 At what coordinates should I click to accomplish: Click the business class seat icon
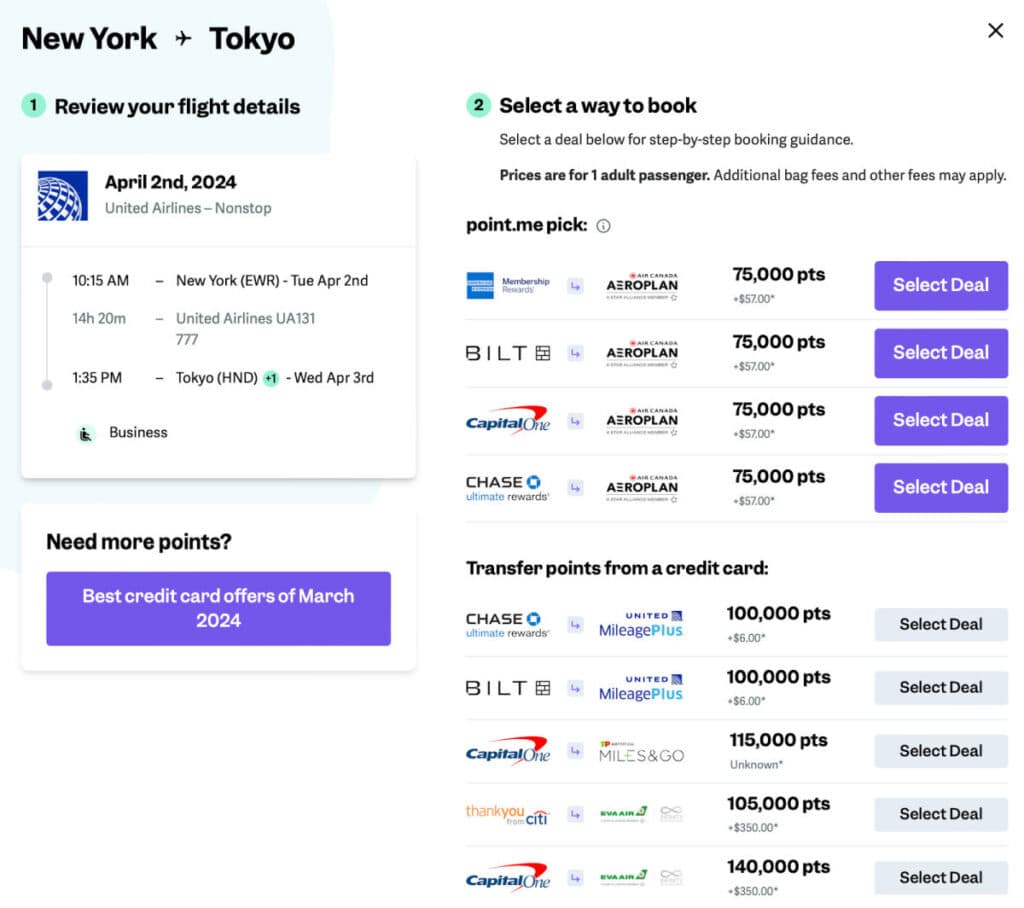tap(86, 433)
